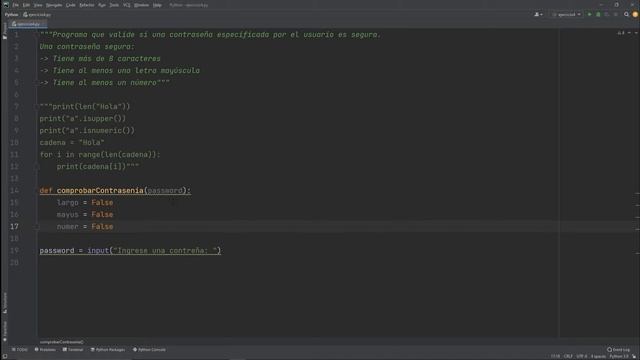
Task: Go to previous highlighted problem arrow
Action: point(629,33)
